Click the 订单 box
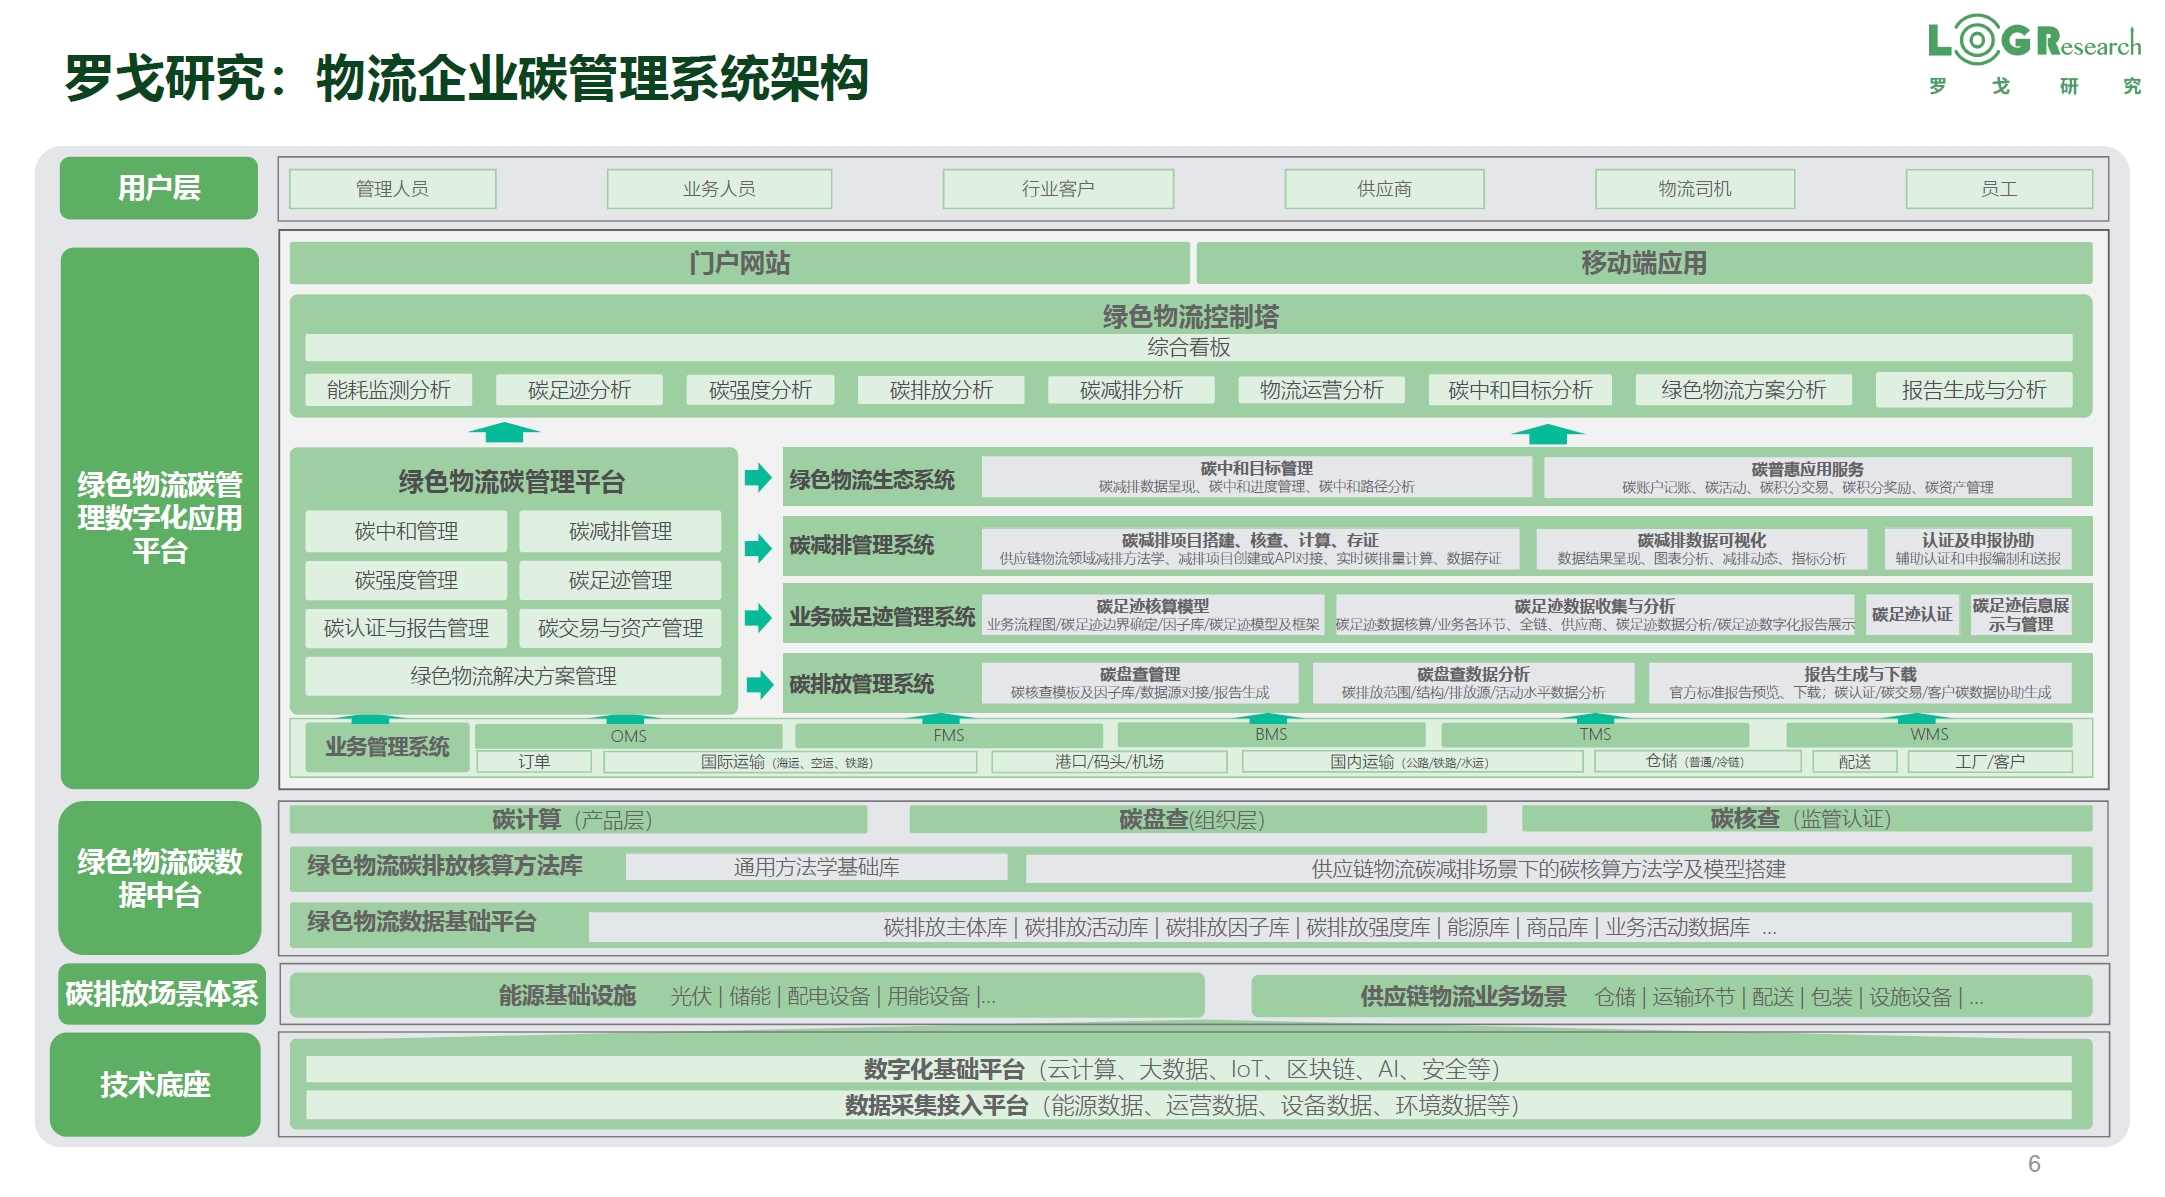Image resolution: width=2165 pixels, height=1197 pixels. click(534, 762)
